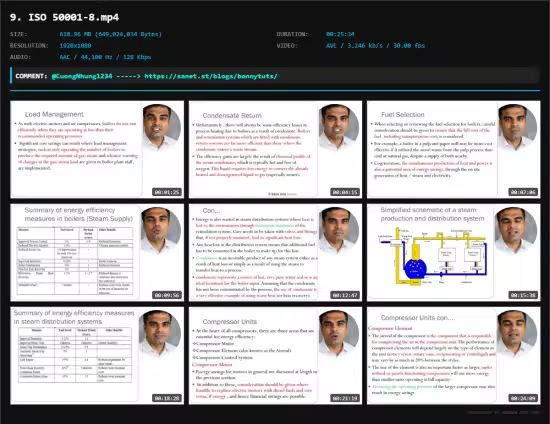
Task: Click the 'Fuel Selection' slide heading
Action: 403,115
